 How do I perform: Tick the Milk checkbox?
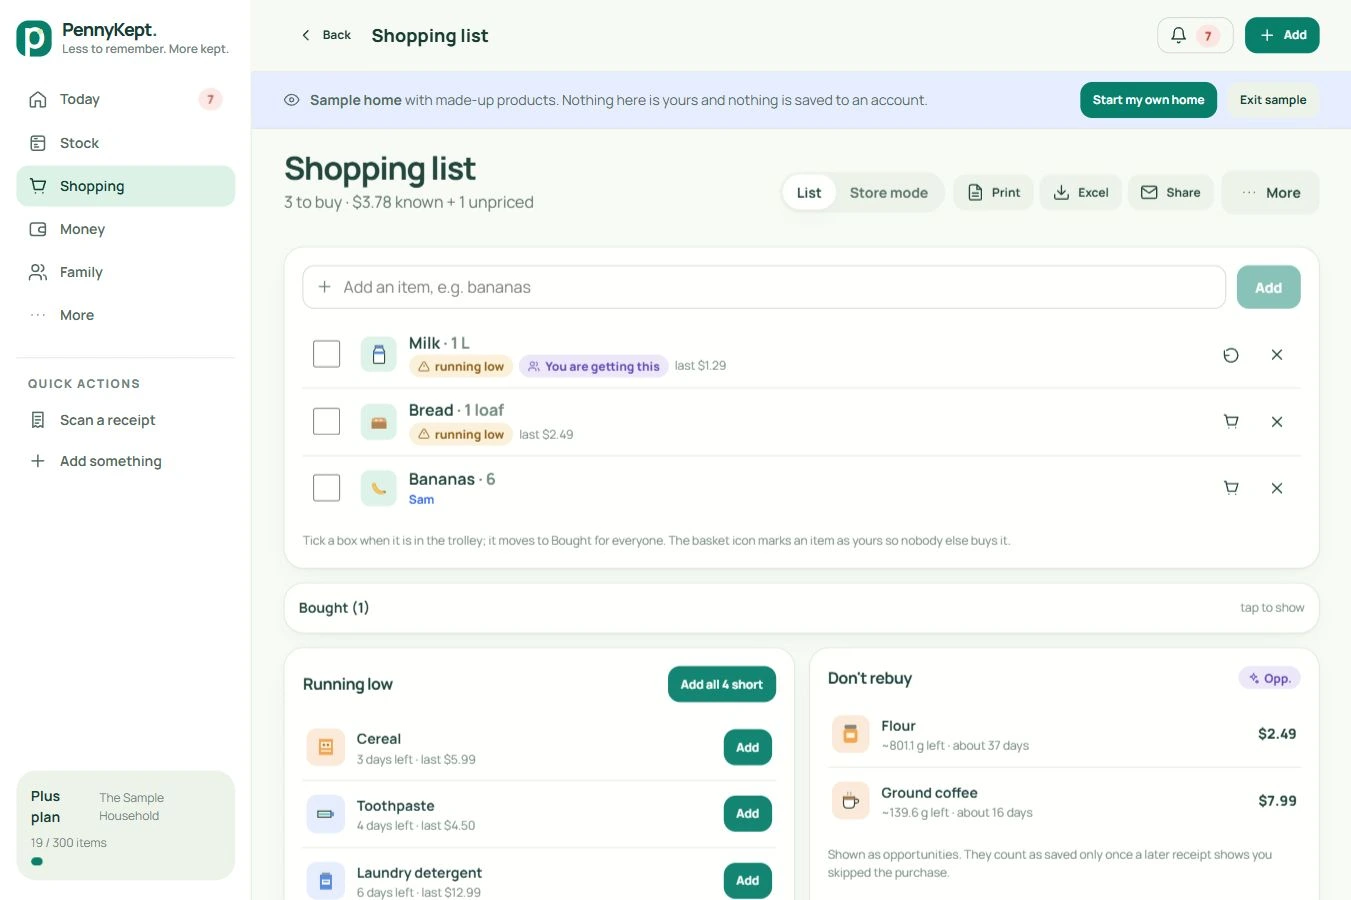click(327, 354)
